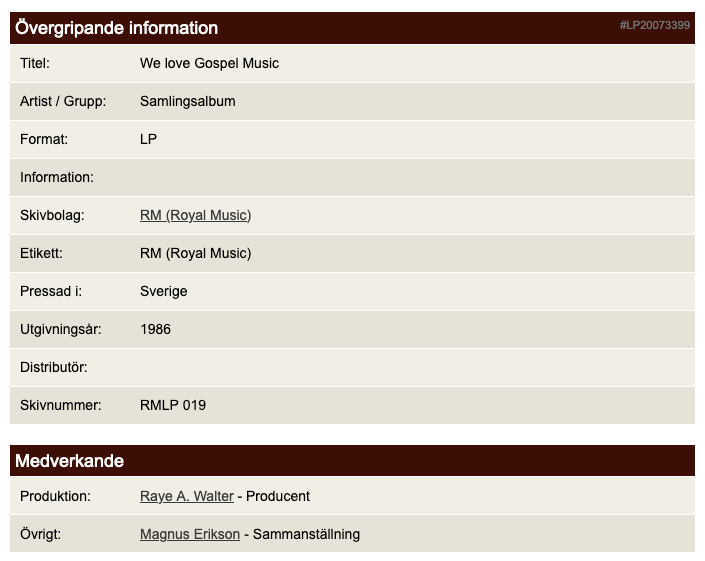Select the title text We love Gospel Music
Screen dimensions: 705x561
click(209, 63)
